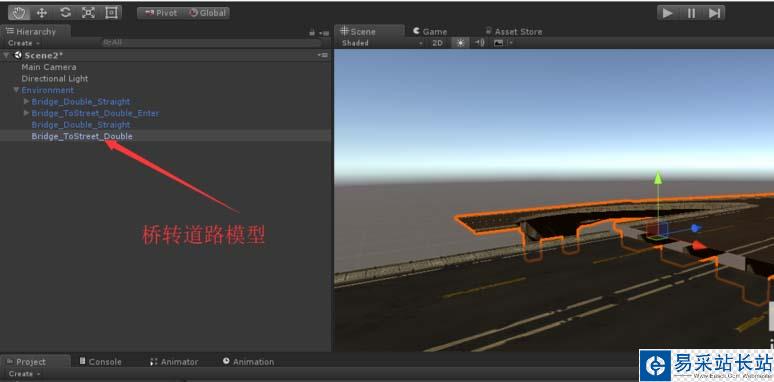Switch to the Game tab

pyautogui.click(x=429, y=32)
